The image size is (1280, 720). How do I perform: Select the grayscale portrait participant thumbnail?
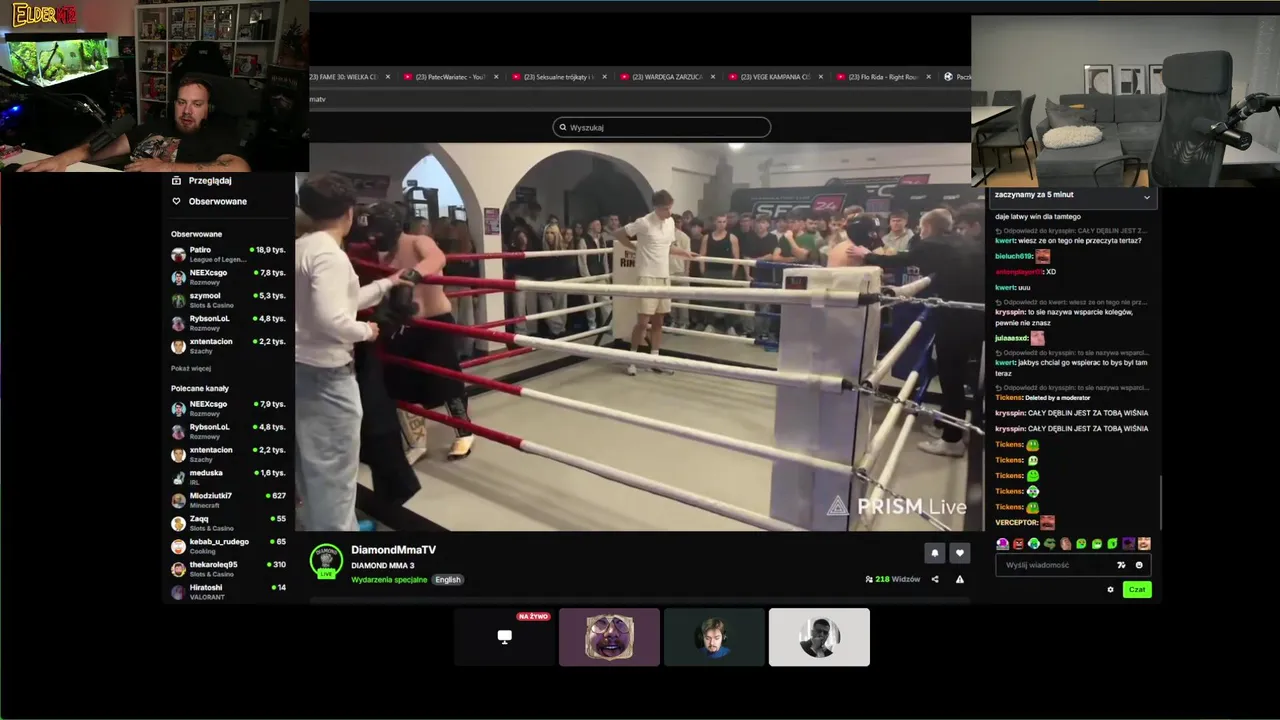tap(819, 637)
